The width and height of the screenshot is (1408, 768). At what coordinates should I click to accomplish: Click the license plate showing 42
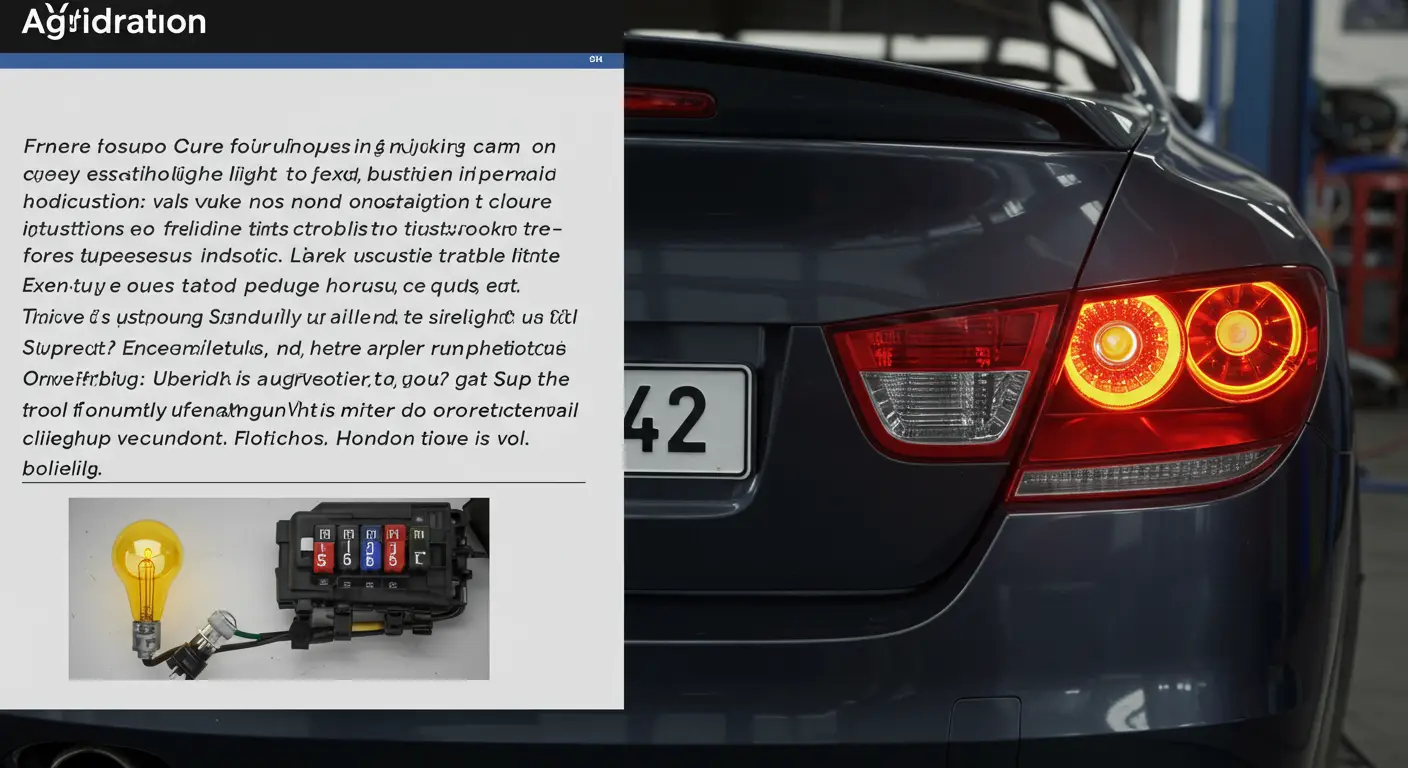(686, 420)
